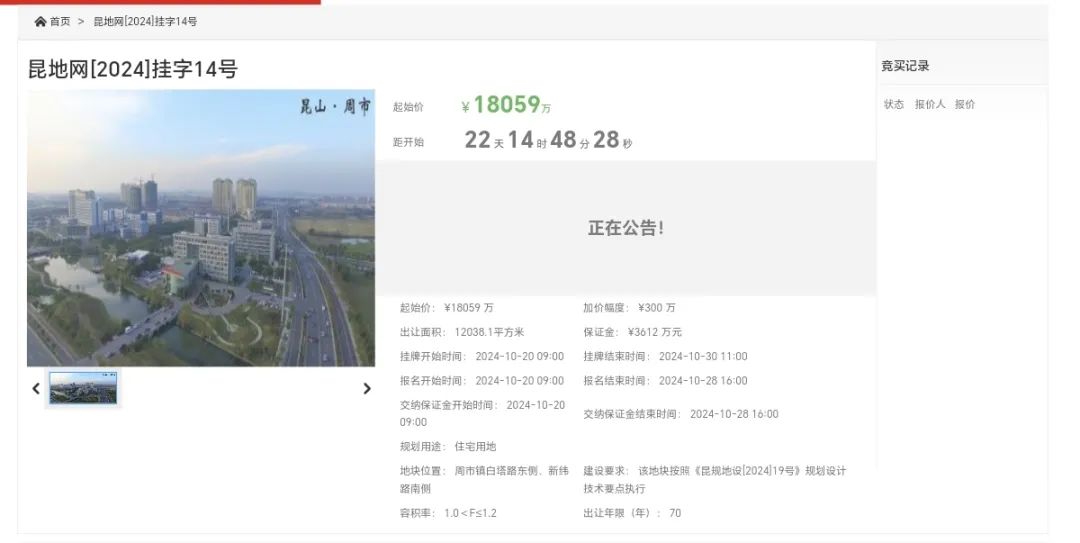Show previous image with left arrow
This screenshot has width=1080, height=543.
(36, 389)
